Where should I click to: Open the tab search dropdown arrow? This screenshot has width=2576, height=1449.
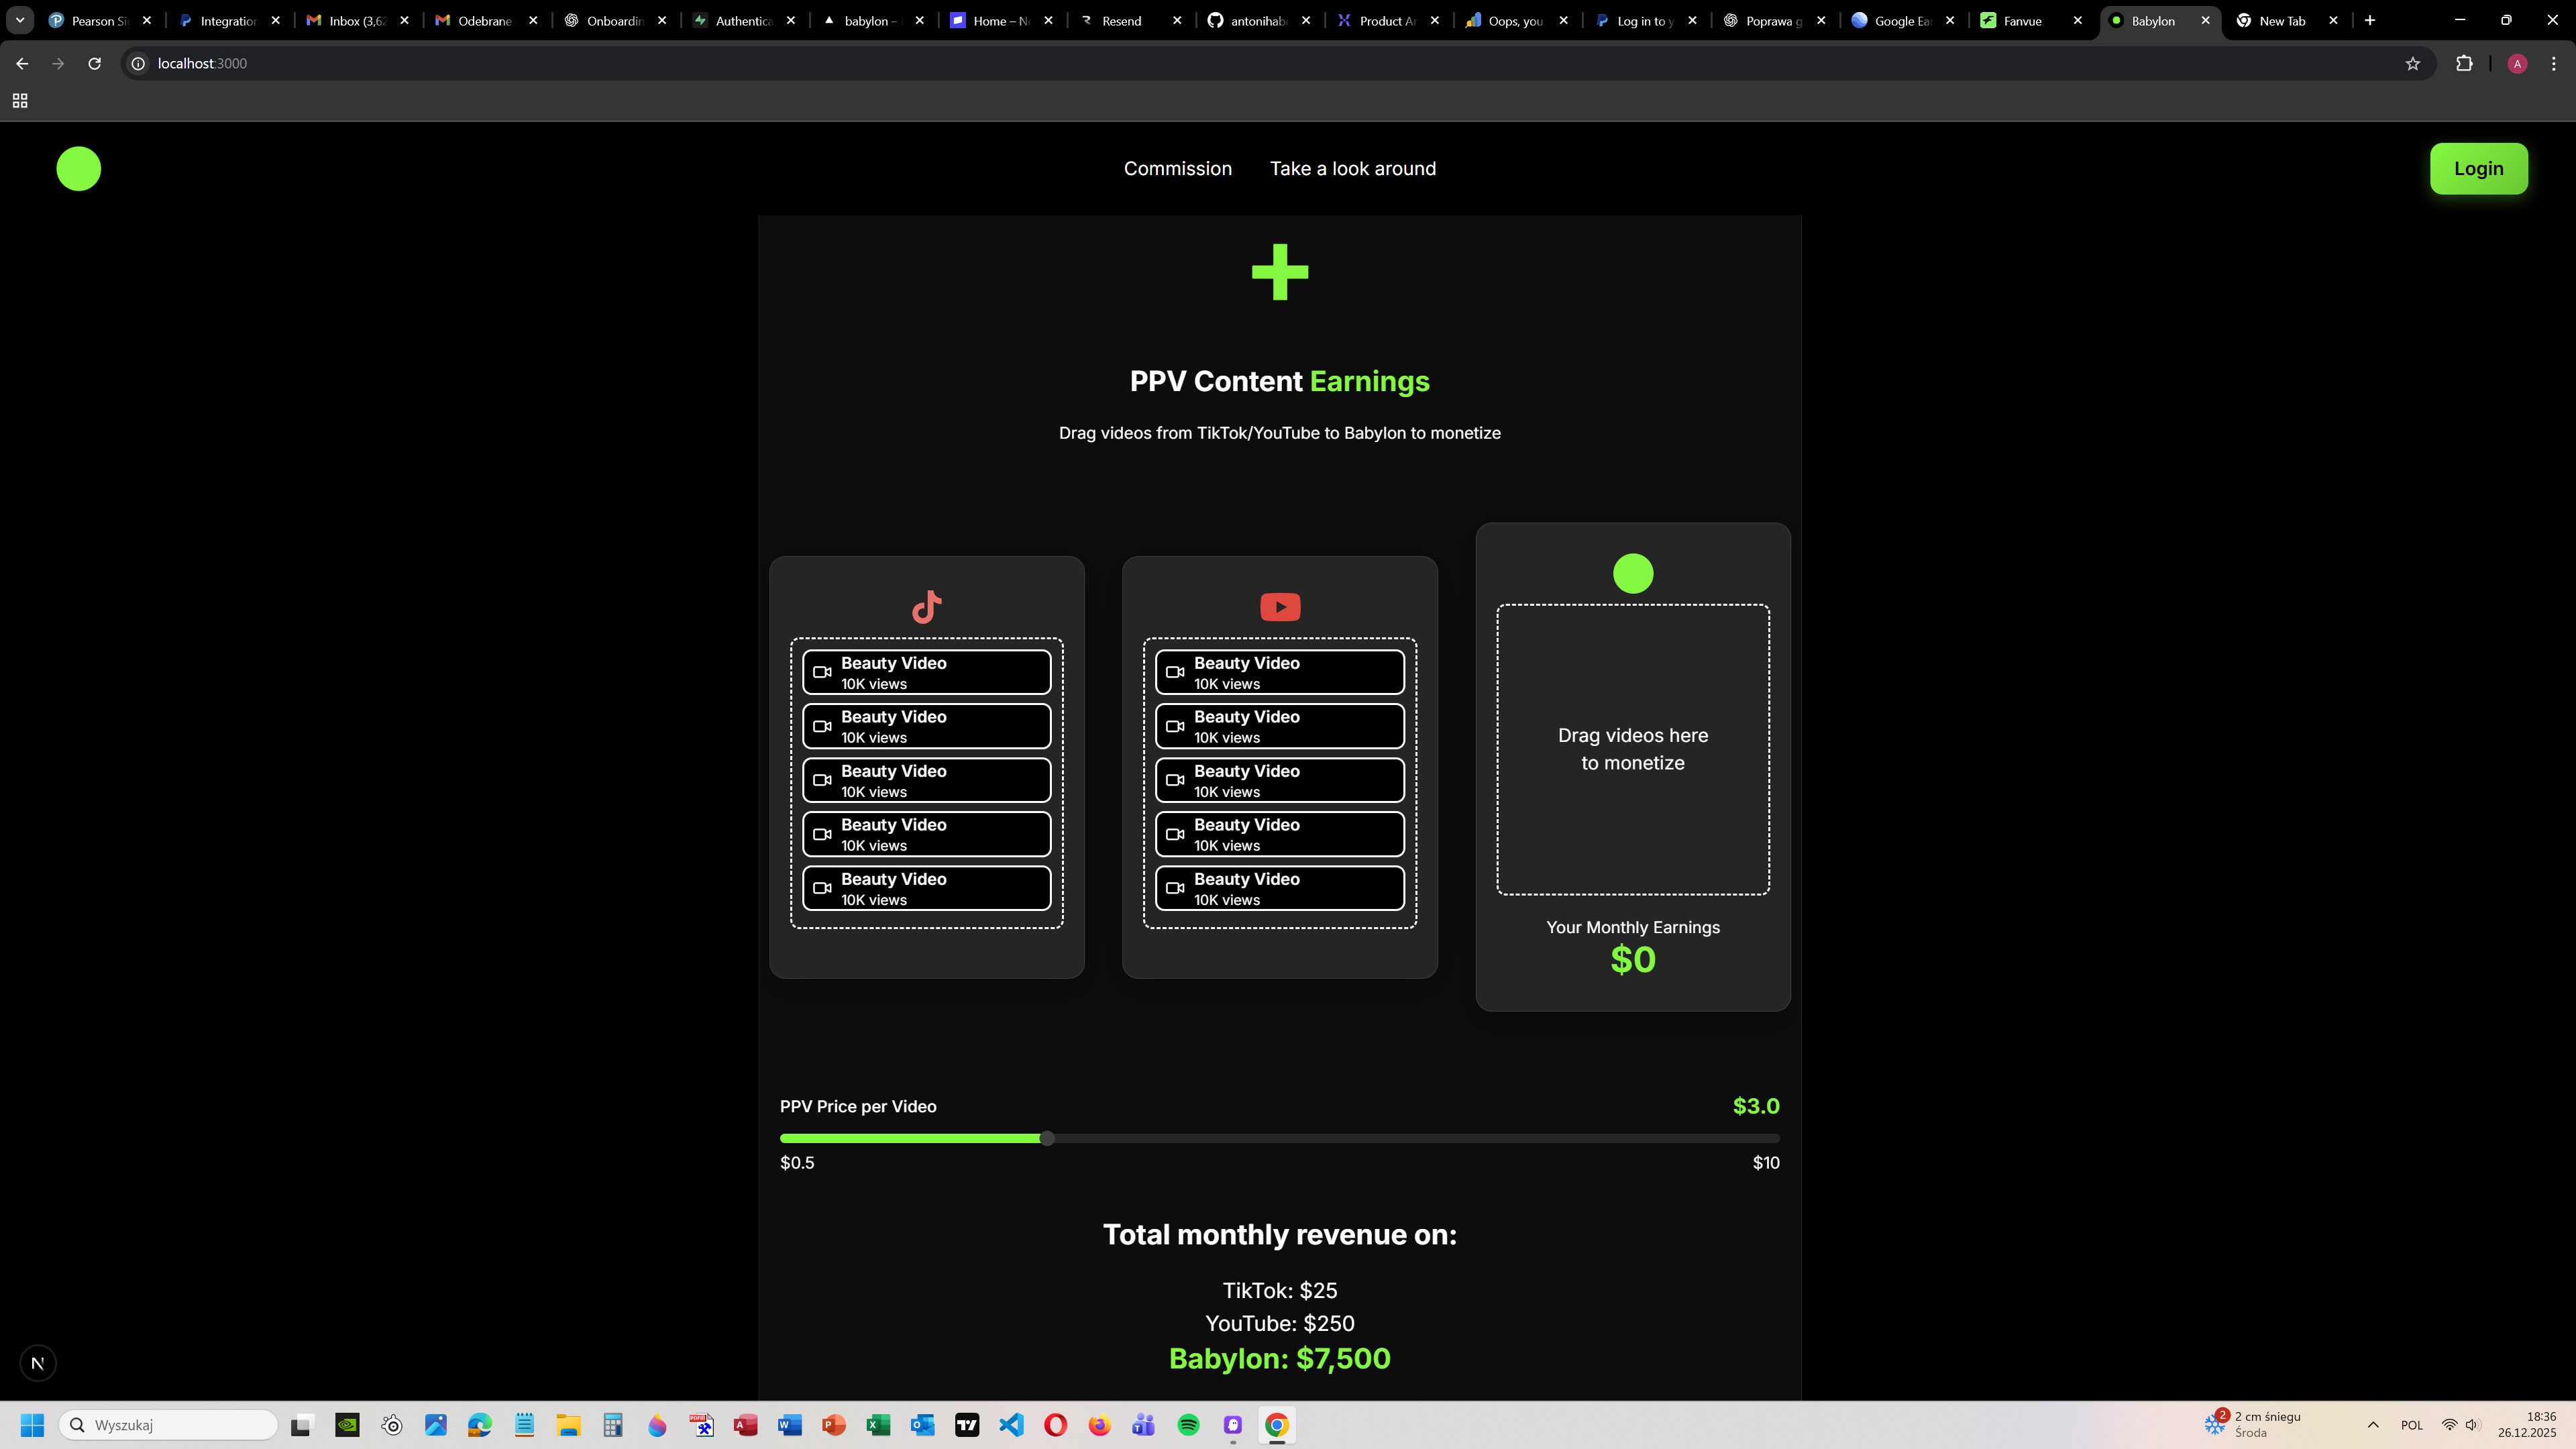click(x=19, y=20)
